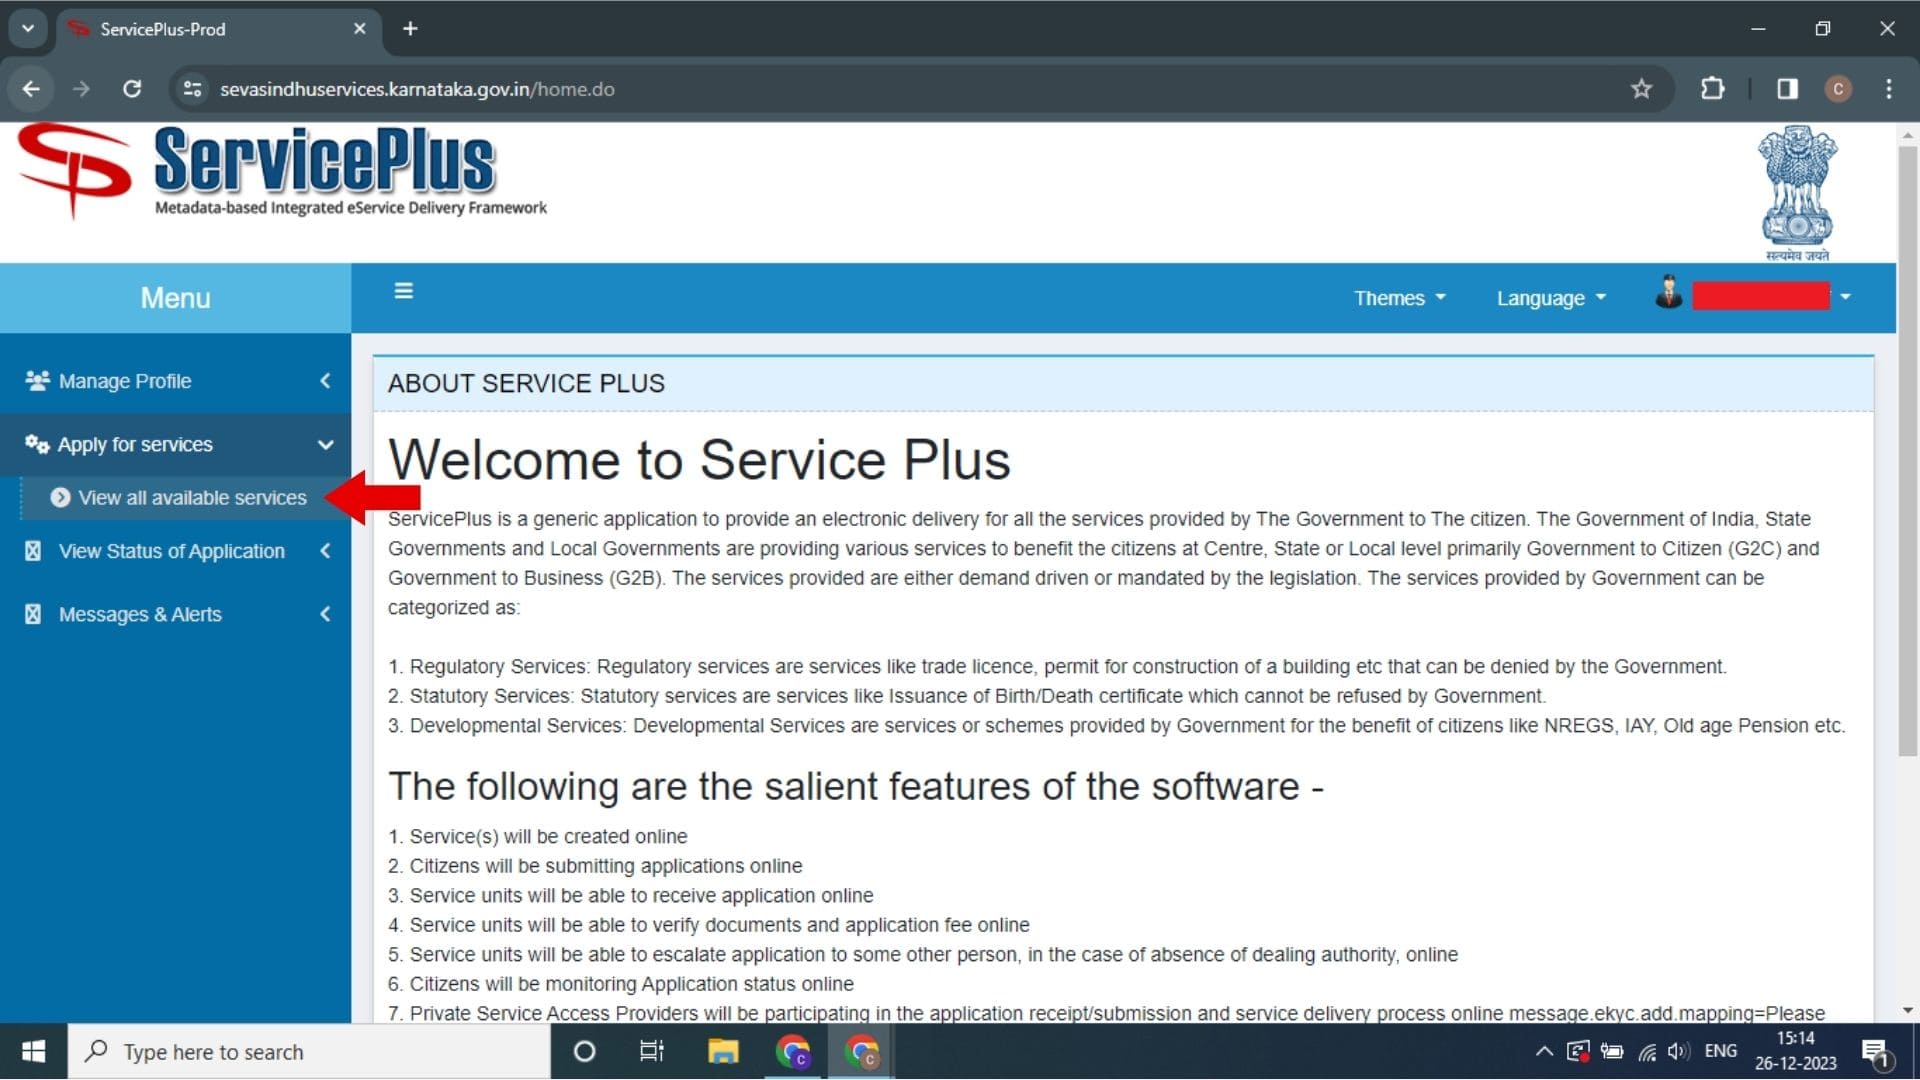Reload the page
The image size is (1920, 1080).
pyautogui.click(x=132, y=89)
